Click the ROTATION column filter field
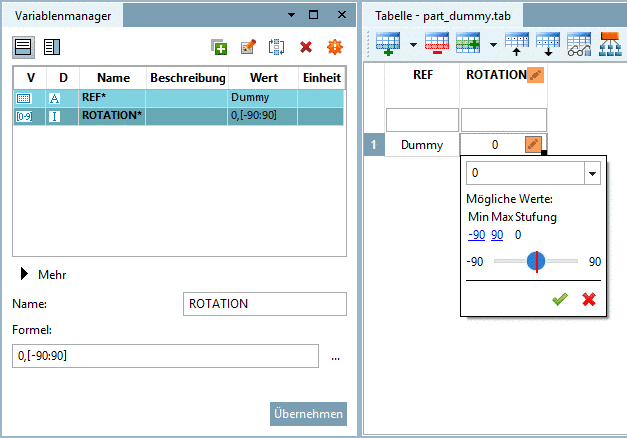This screenshot has height=438, width=627. 504,120
